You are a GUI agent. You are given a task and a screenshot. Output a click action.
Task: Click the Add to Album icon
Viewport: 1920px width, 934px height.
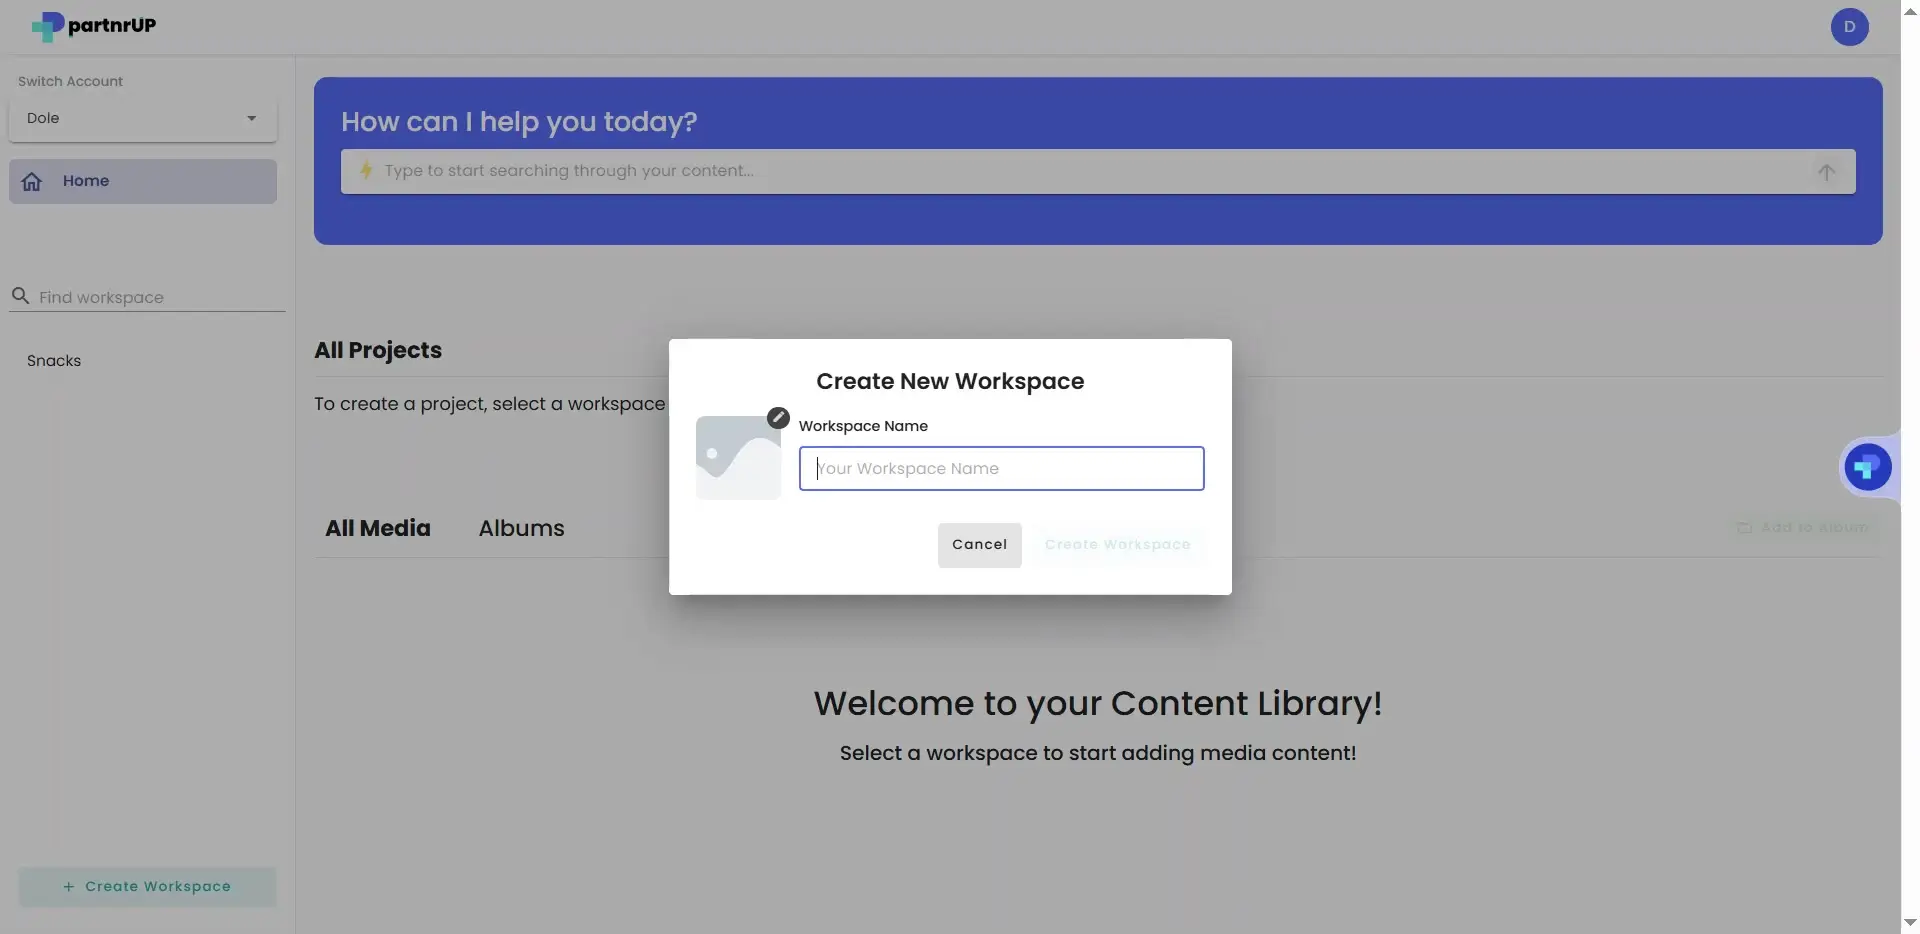(1746, 527)
